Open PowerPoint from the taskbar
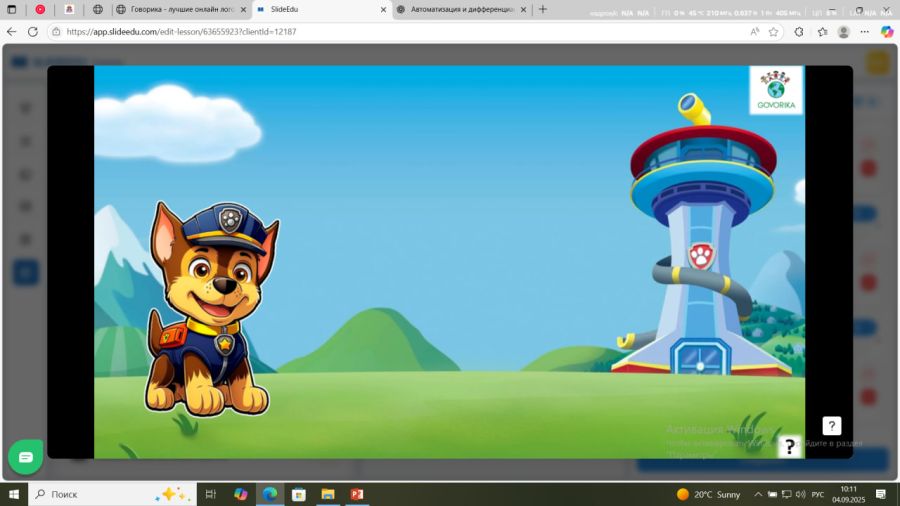This screenshot has height=506, width=900. pos(357,494)
